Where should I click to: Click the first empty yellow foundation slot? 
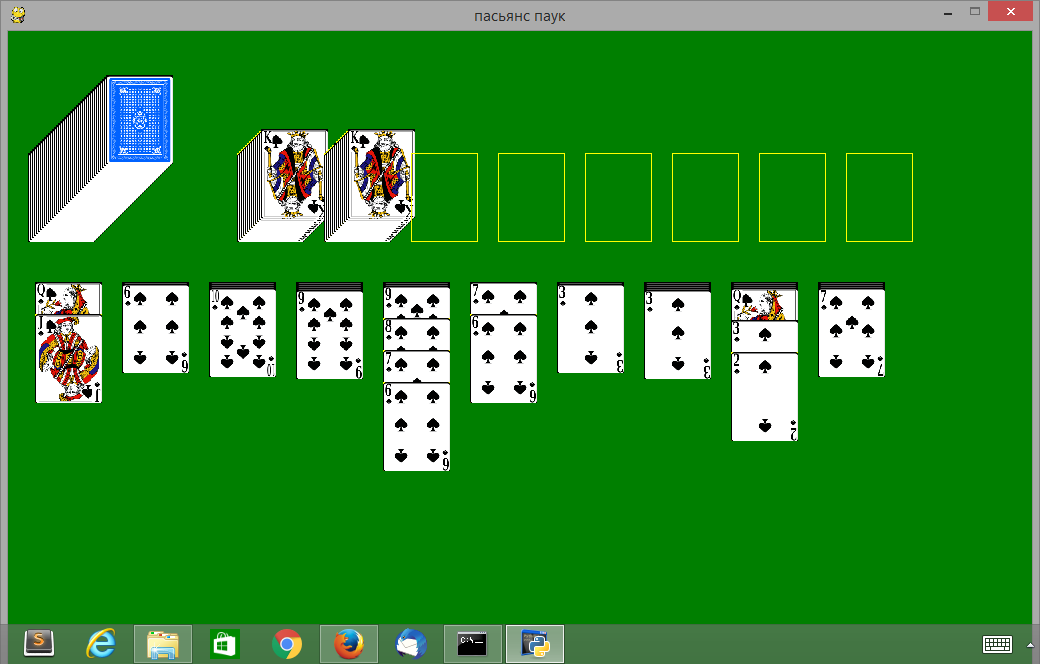click(444, 197)
